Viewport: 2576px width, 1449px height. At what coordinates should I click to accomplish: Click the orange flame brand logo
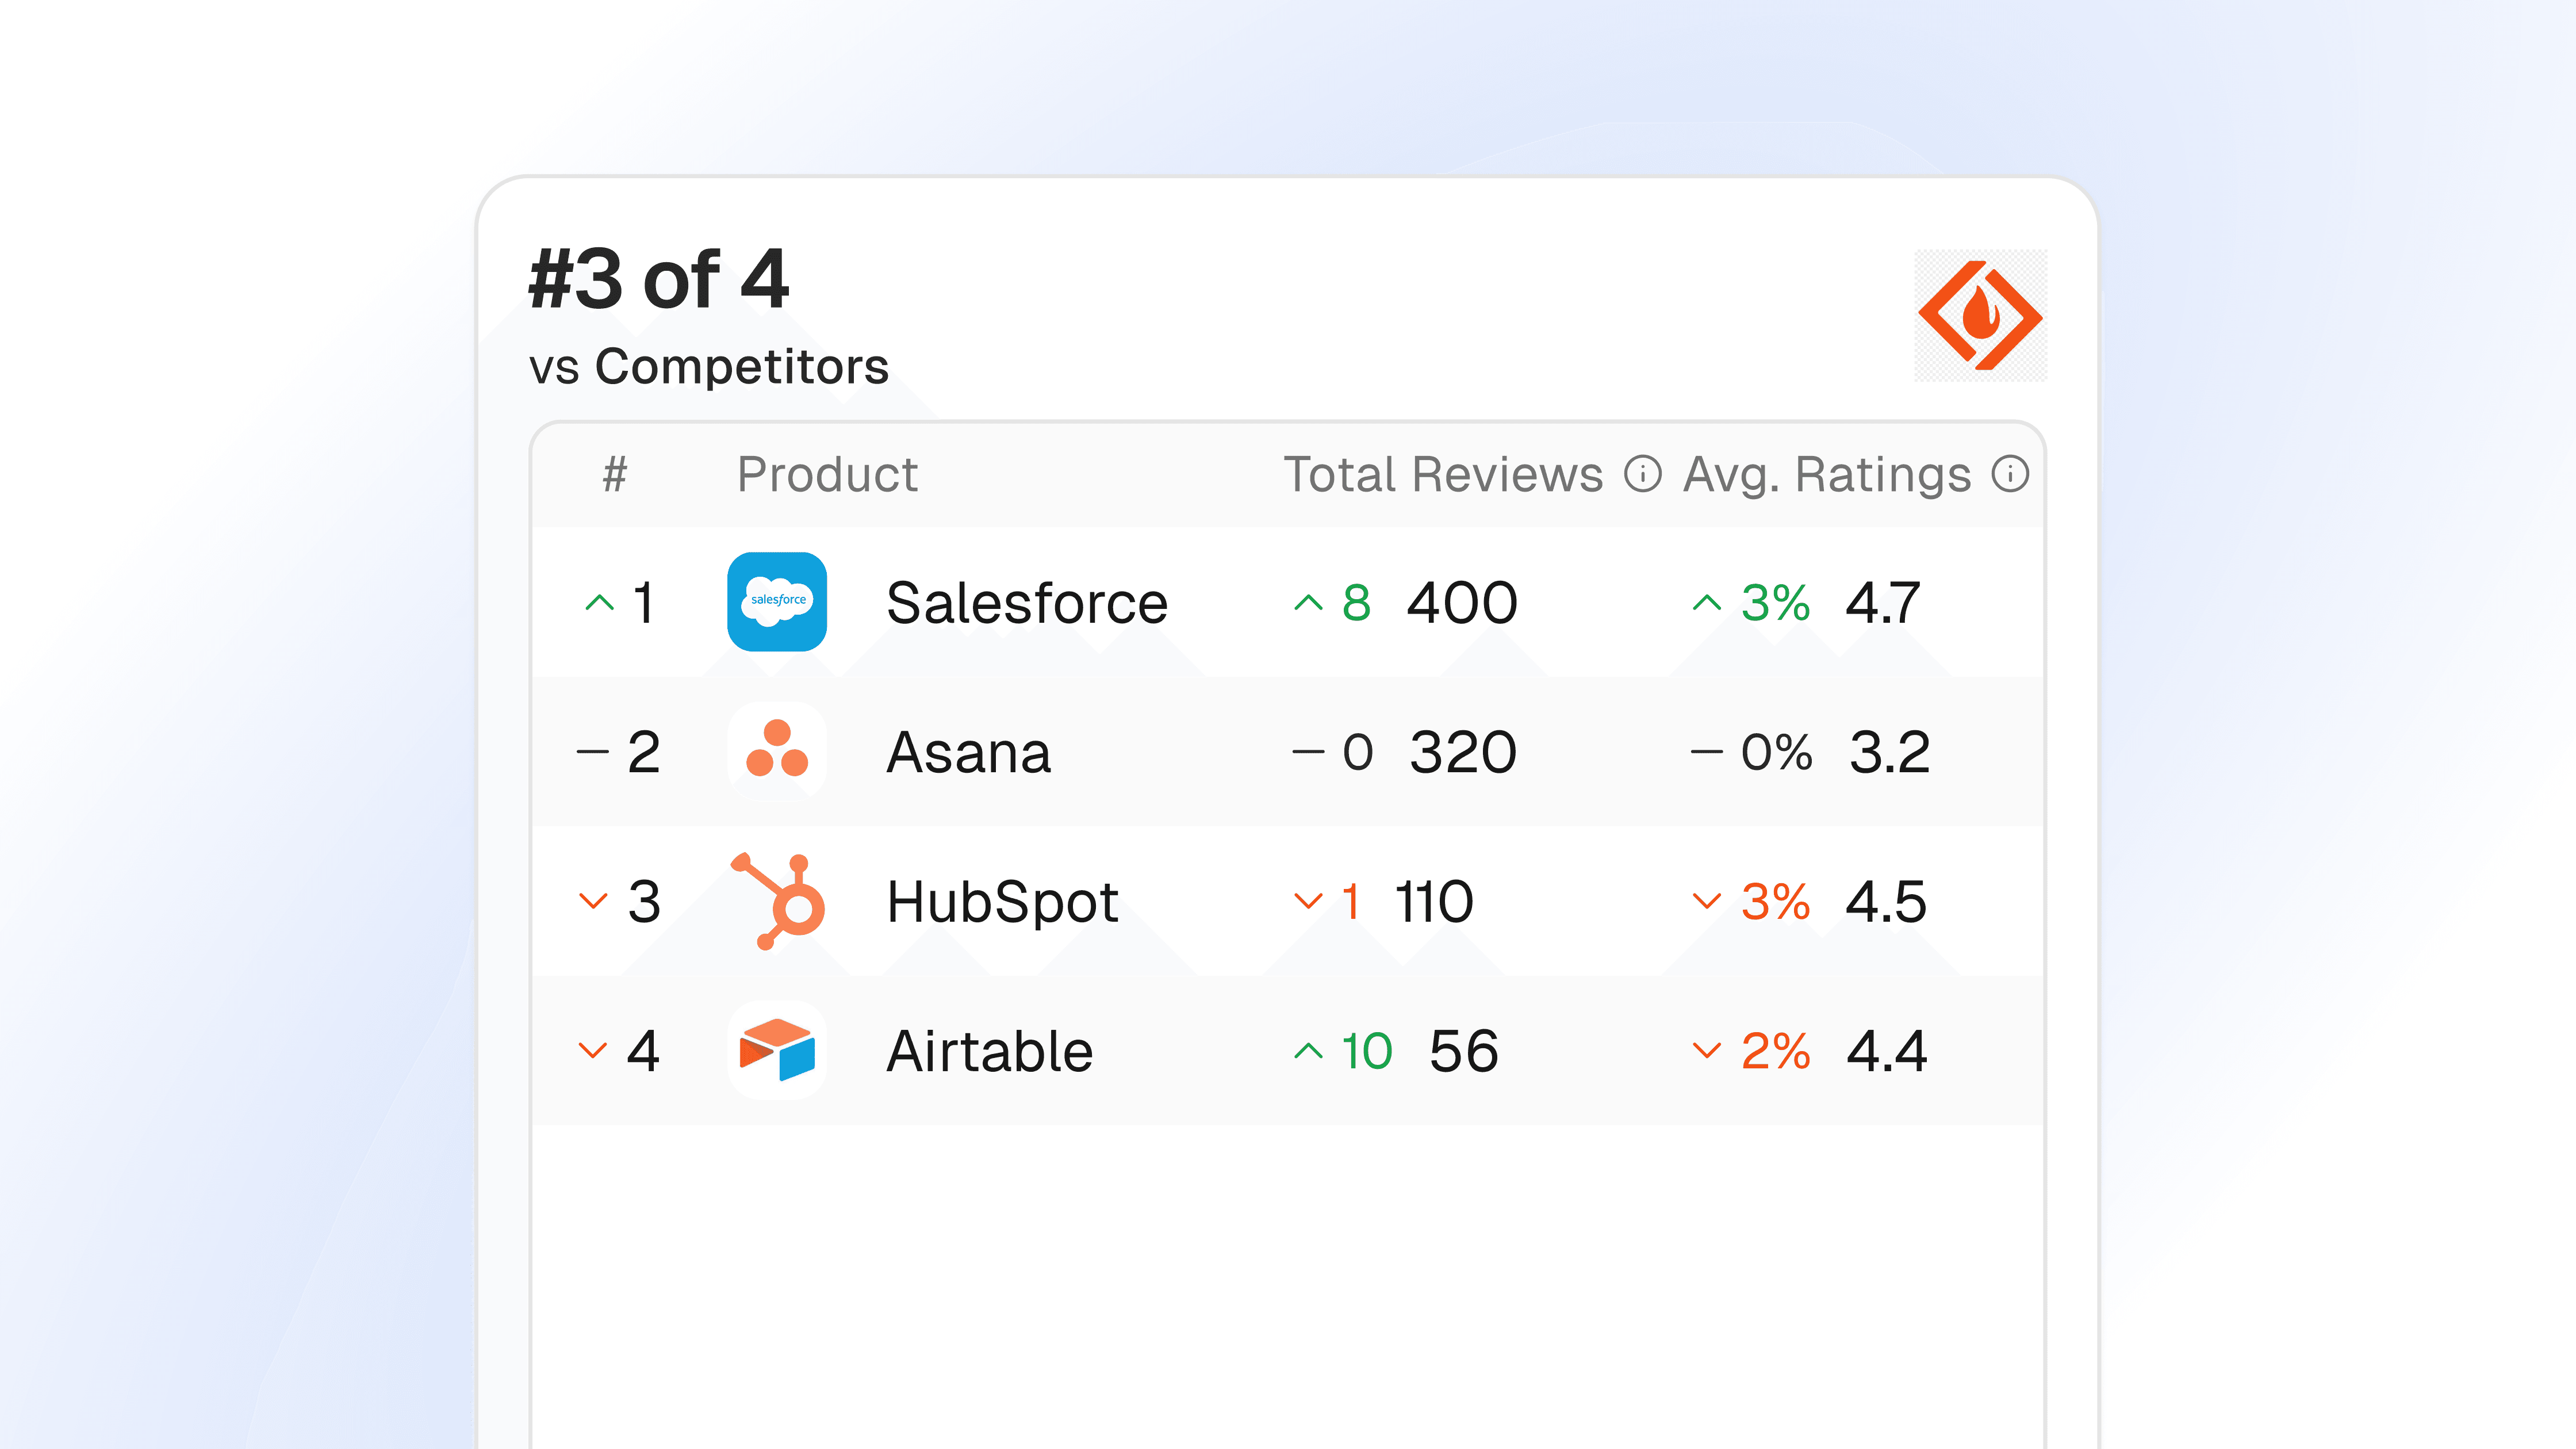pos(1980,316)
